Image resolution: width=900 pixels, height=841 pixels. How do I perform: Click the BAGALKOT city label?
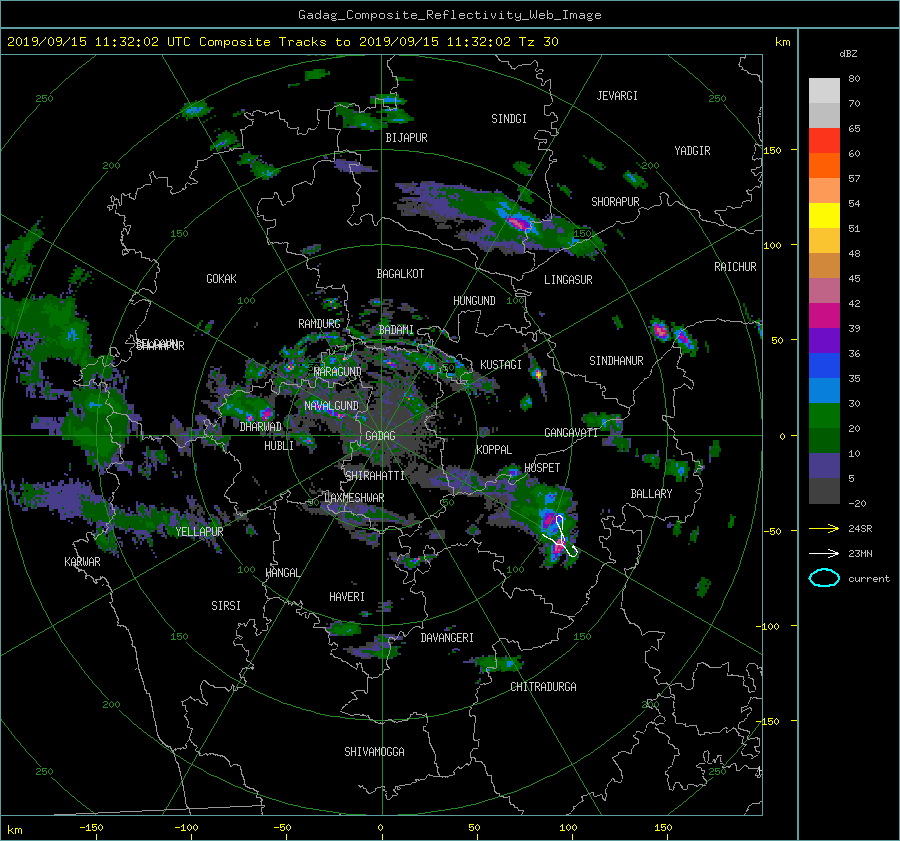[x=400, y=274]
